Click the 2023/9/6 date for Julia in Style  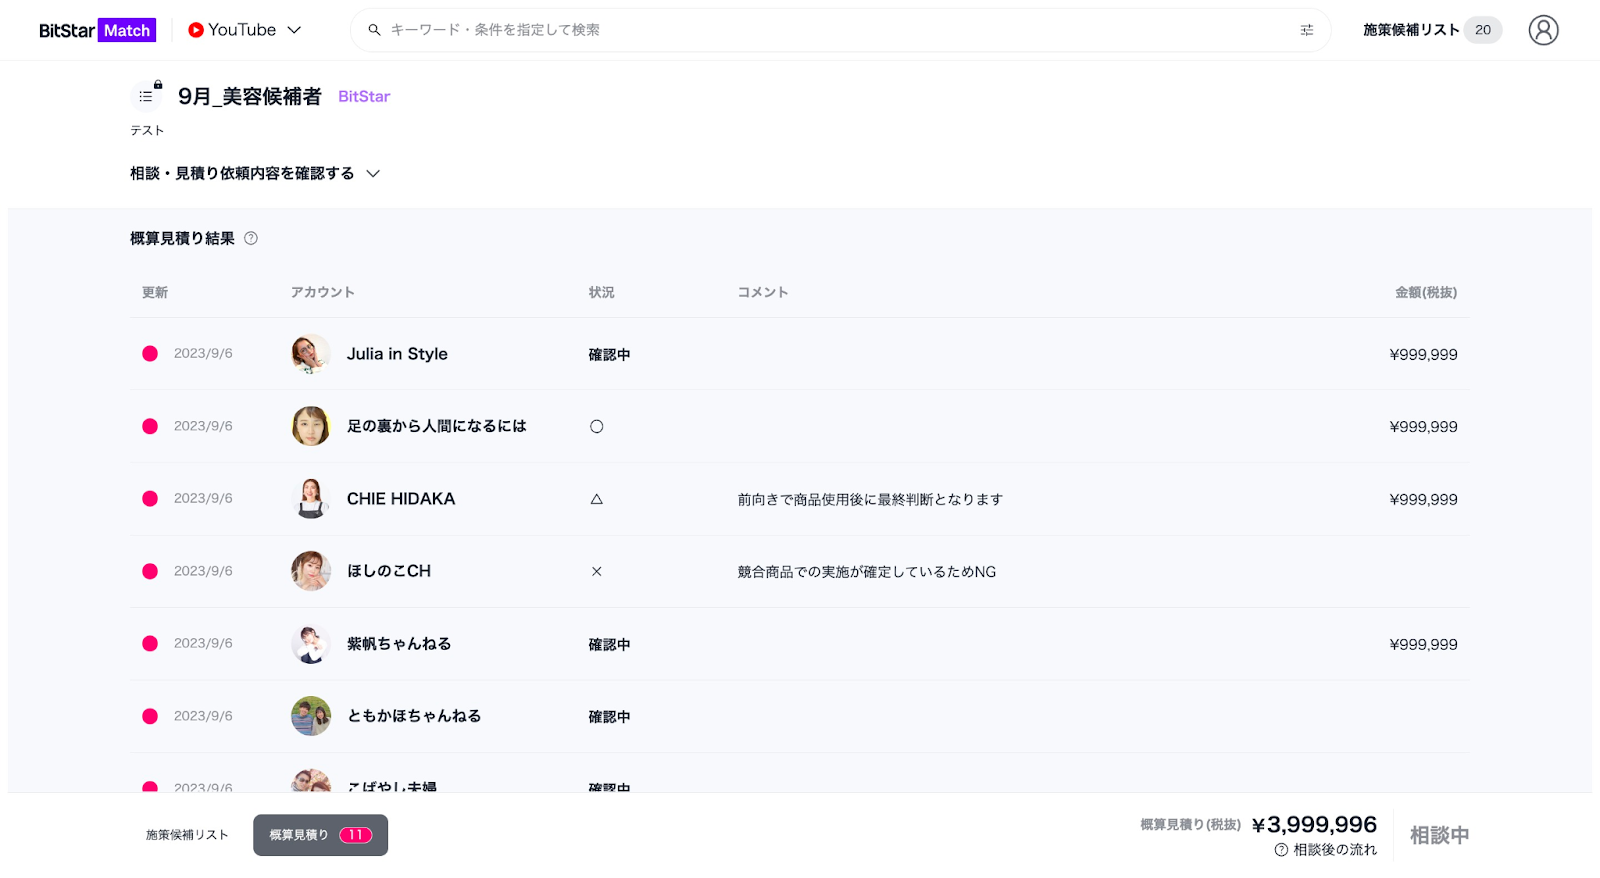pyautogui.click(x=203, y=354)
